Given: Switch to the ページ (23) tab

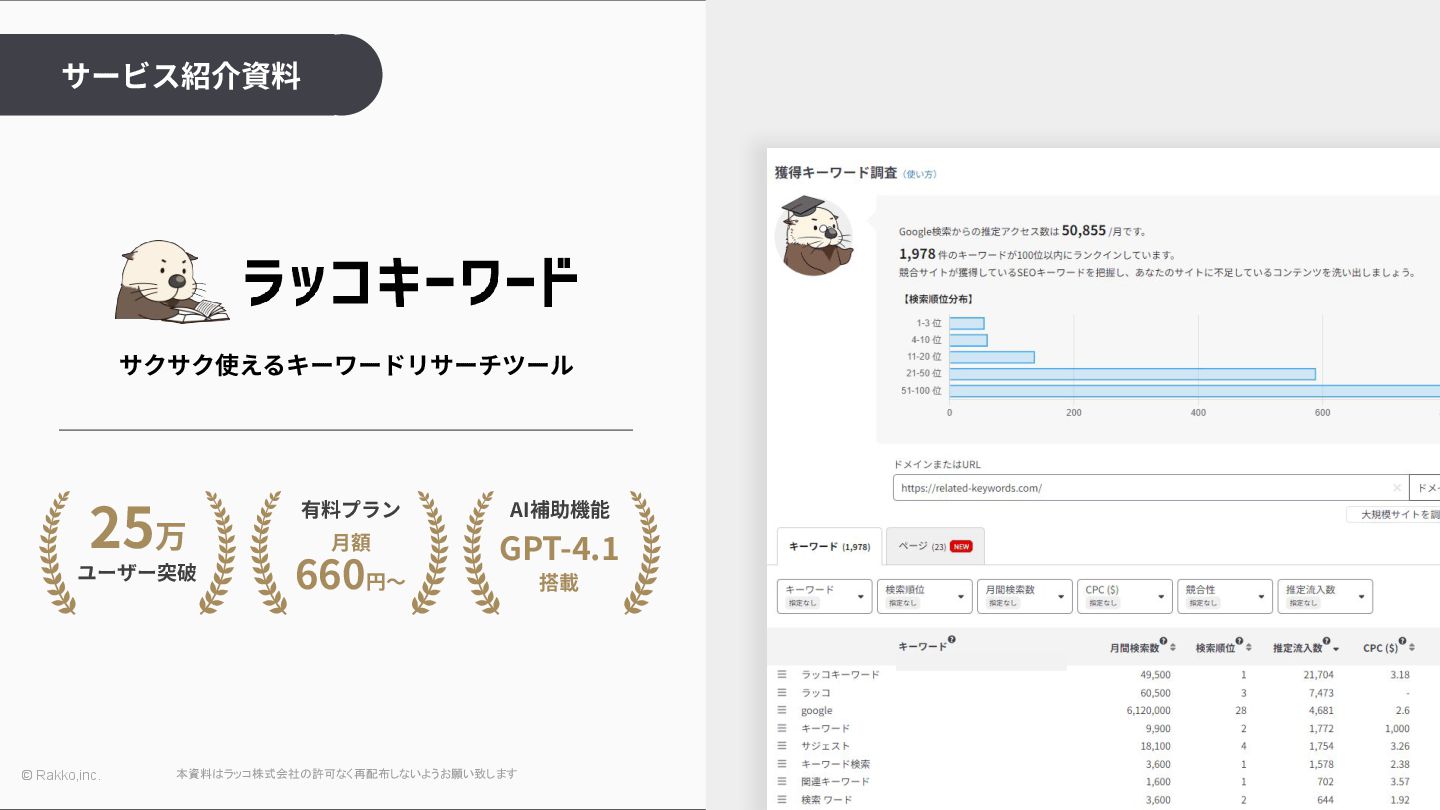Looking at the screenshot, I should click(x=935, y=546).
